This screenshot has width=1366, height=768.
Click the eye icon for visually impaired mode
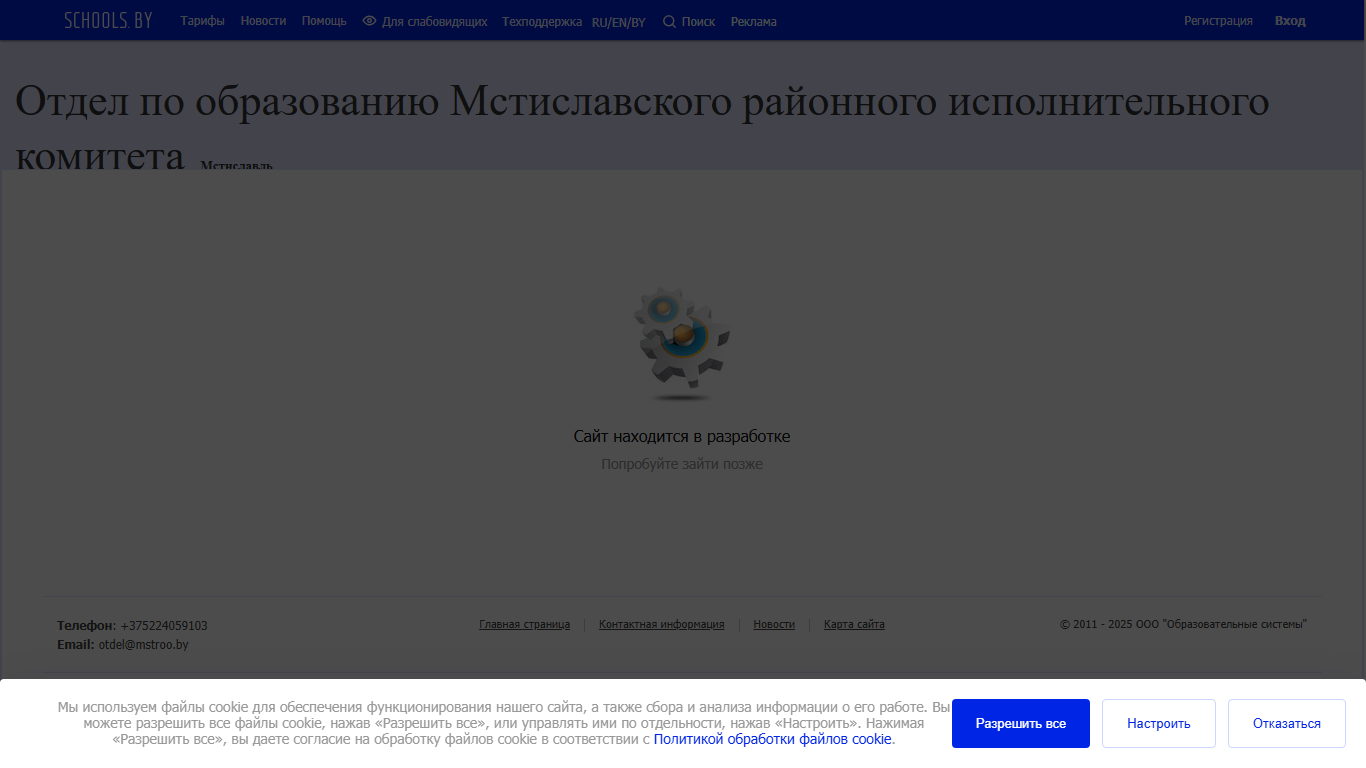click(x=369, y=21)
